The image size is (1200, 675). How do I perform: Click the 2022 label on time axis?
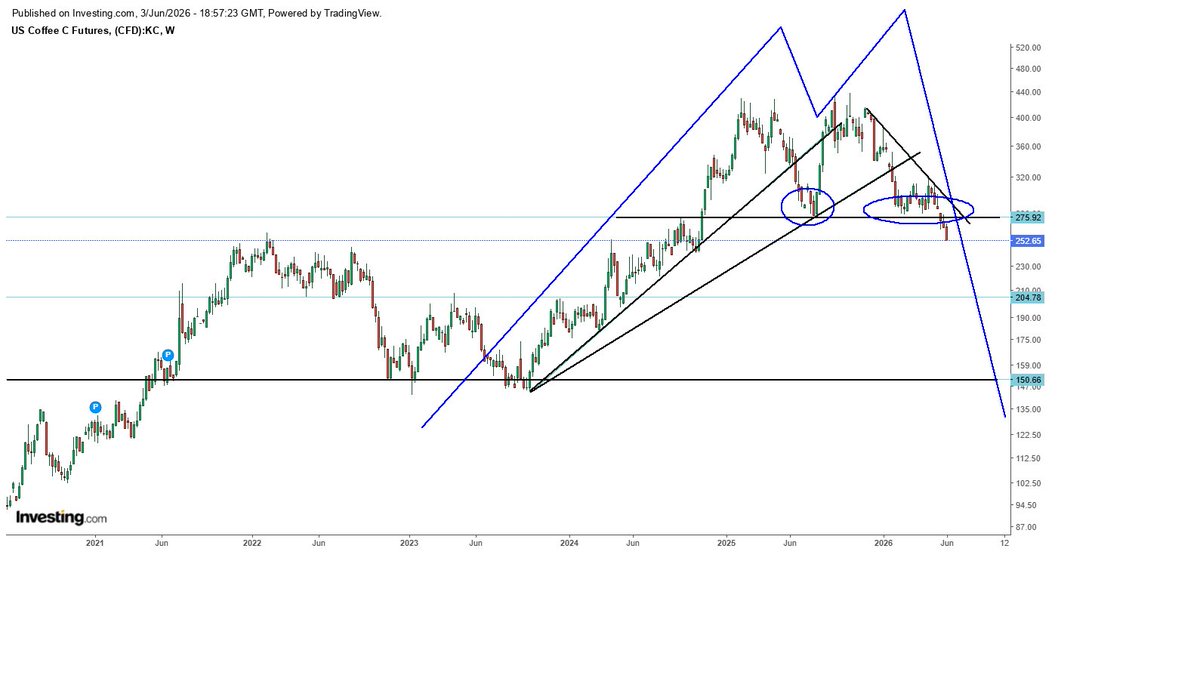[252, 544]
